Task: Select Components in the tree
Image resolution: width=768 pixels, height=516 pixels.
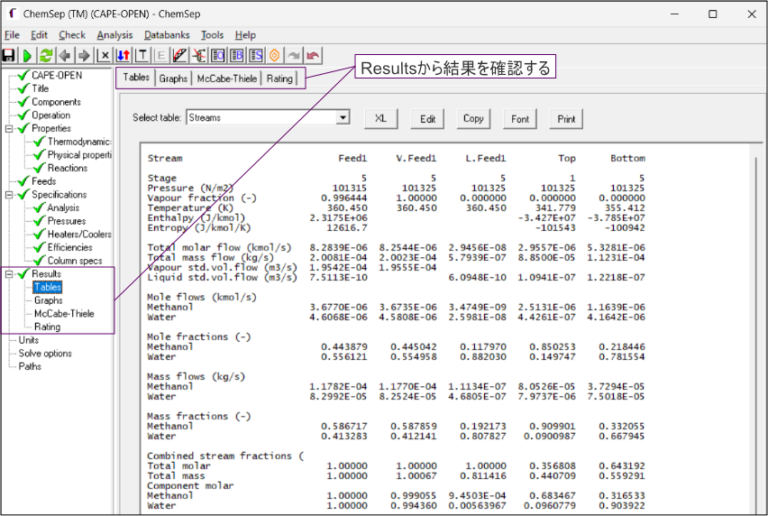Action: click(x=56, y=102)
